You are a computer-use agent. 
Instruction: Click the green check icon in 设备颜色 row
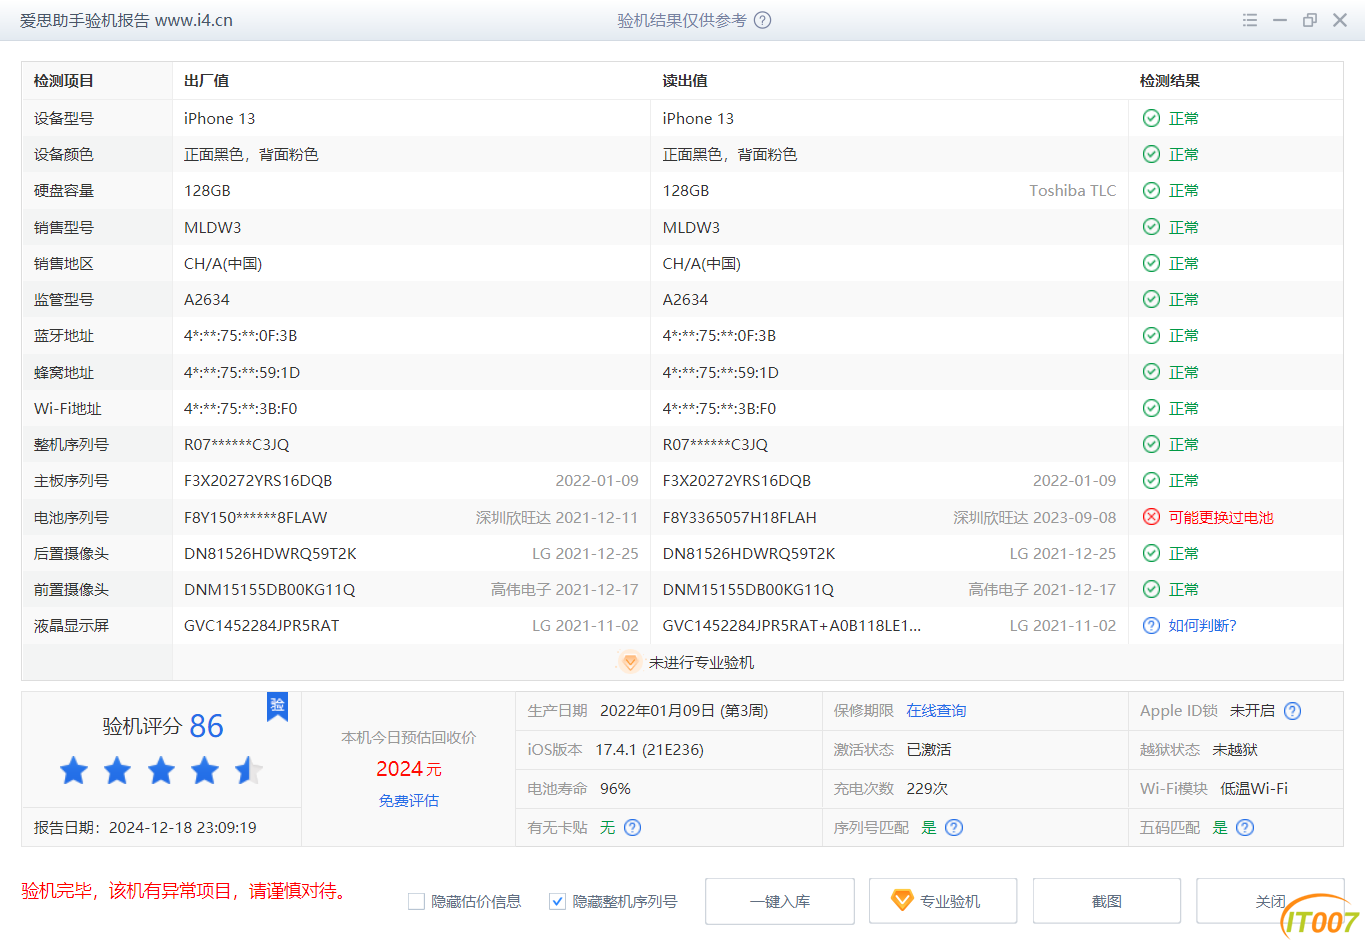1151,154
